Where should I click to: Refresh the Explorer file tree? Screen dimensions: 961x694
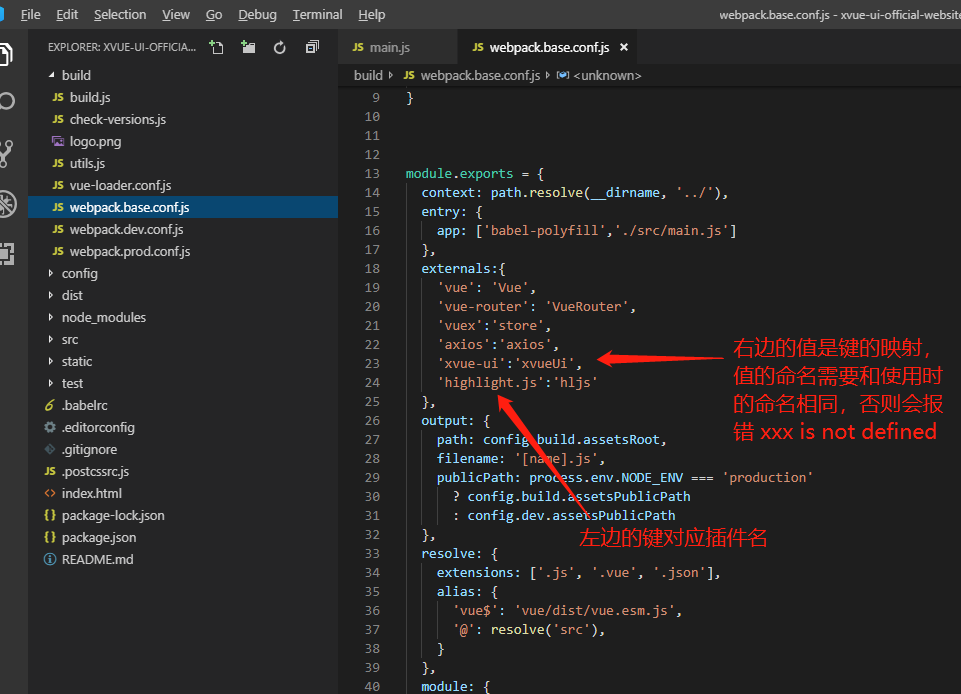[279, 47]
